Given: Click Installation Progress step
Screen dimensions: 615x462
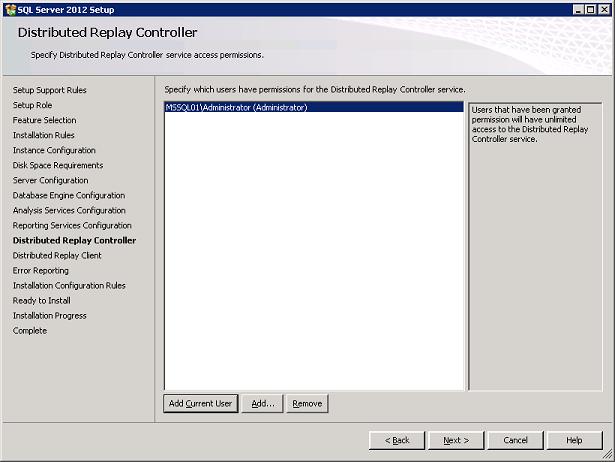Looking at the screenshot, I should (x=49, y=316).
